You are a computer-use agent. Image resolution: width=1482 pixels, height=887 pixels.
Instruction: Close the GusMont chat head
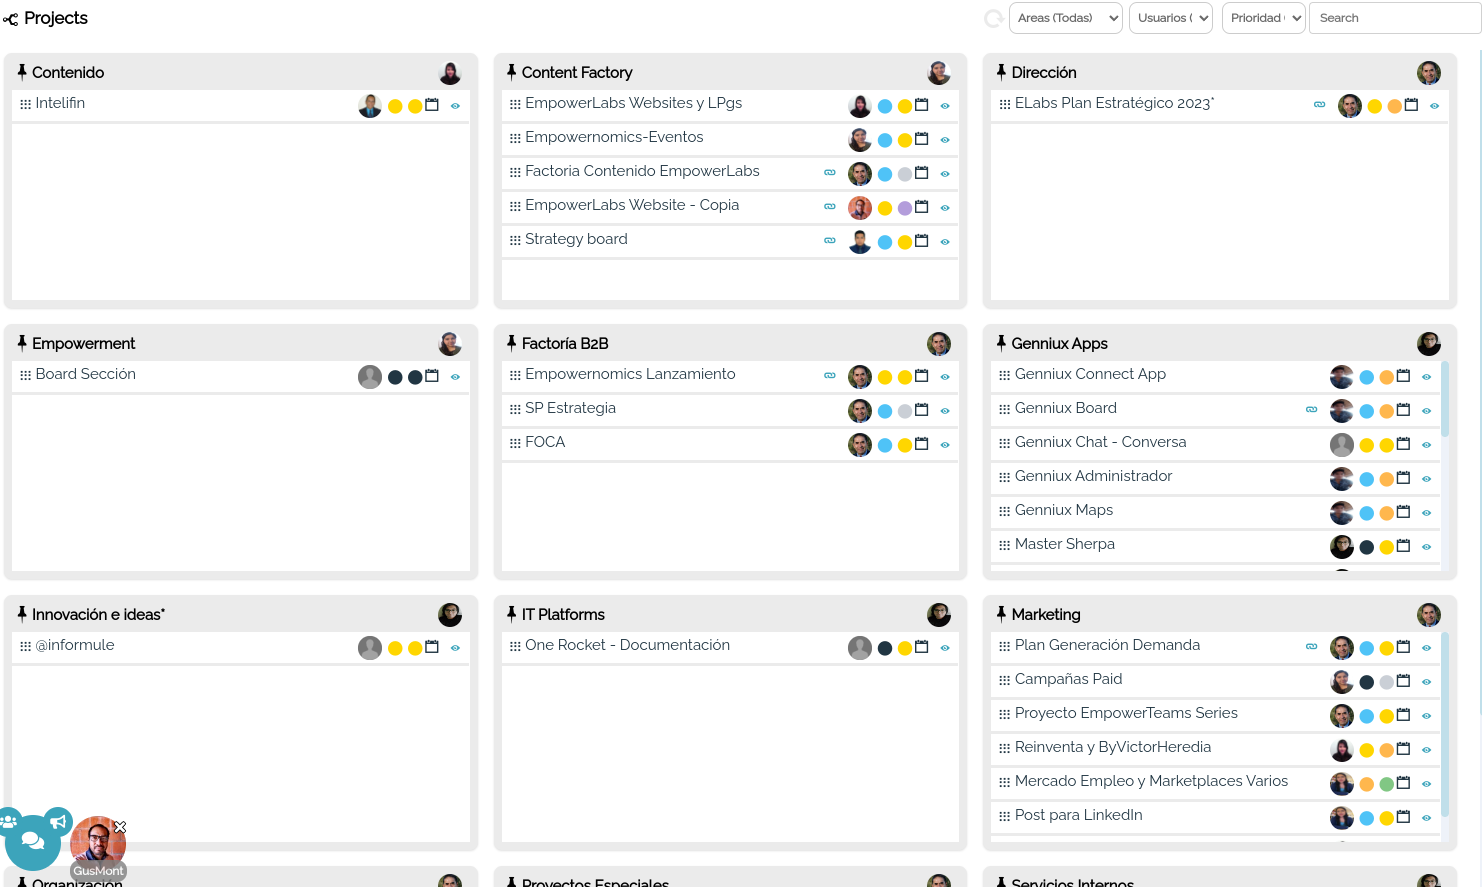tap(120, 827)
